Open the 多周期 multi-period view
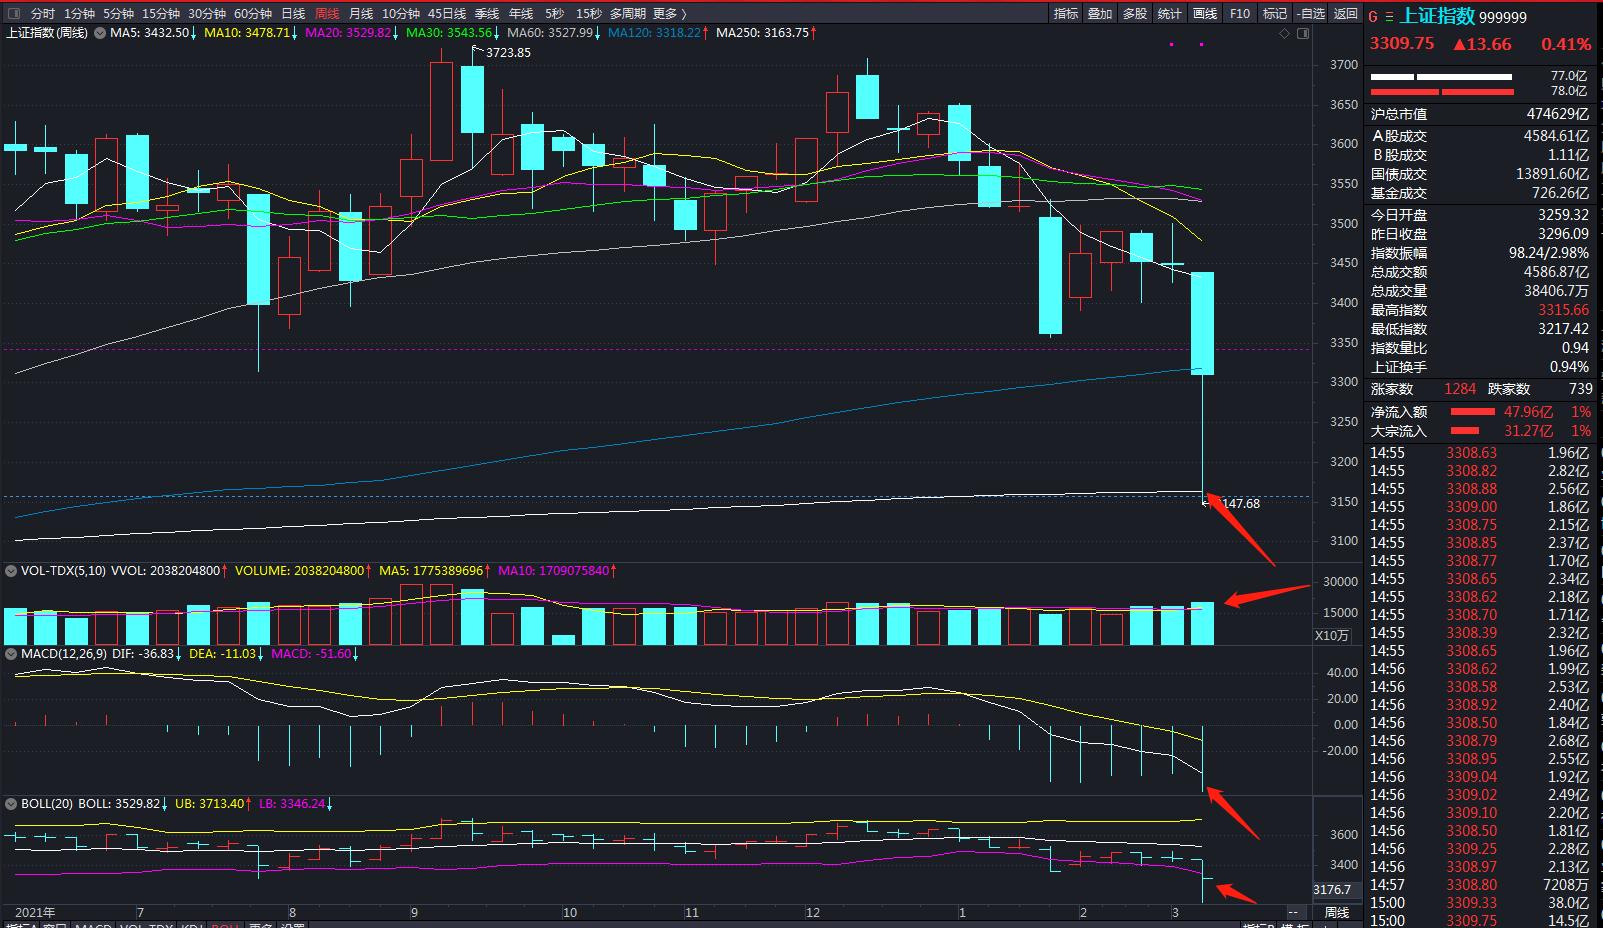Image resolution: width=1603 pixels, height=928 pixels. 628,13
